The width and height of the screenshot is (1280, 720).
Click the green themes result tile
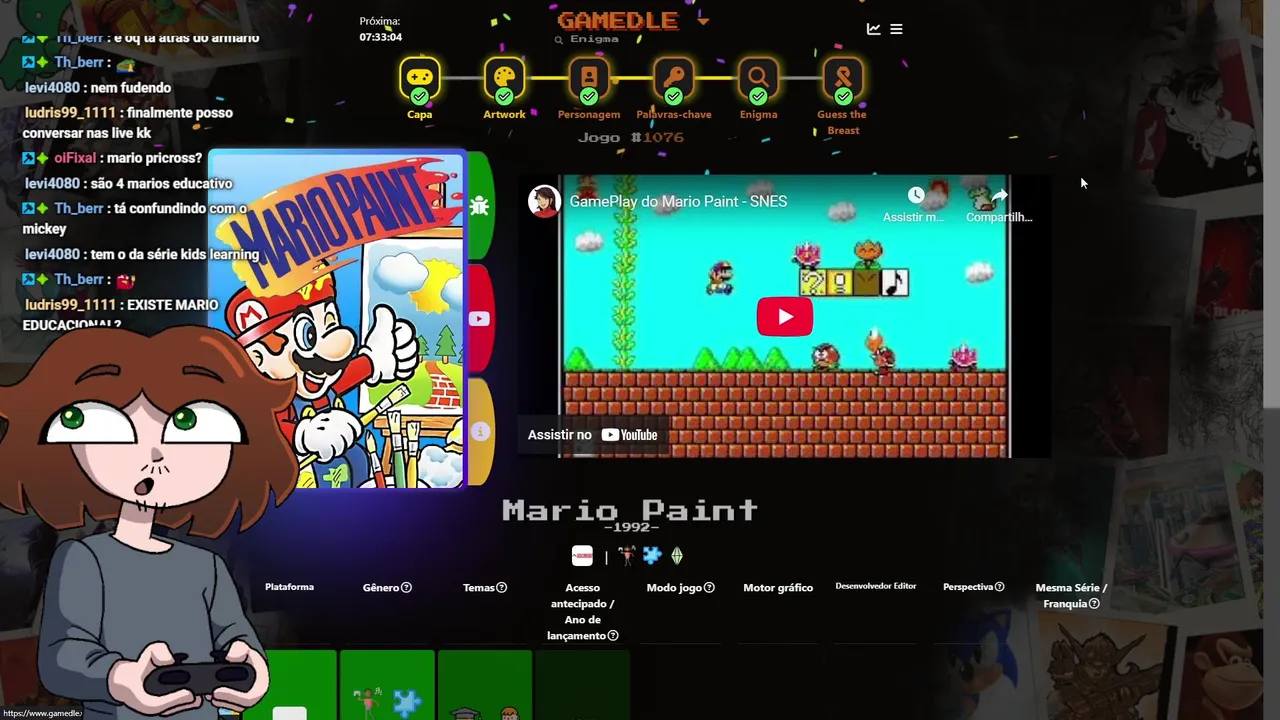pyautogui.click(x=485, y=685)
